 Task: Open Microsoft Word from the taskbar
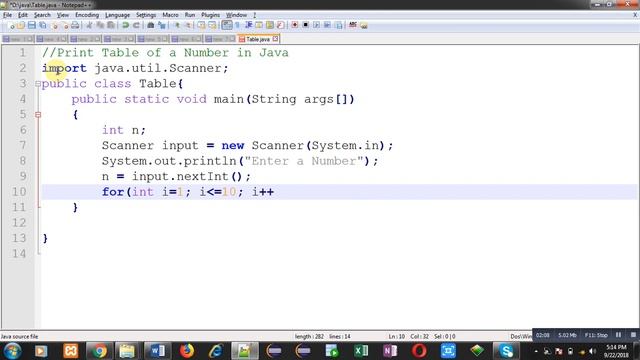click(x=157, y=351)
